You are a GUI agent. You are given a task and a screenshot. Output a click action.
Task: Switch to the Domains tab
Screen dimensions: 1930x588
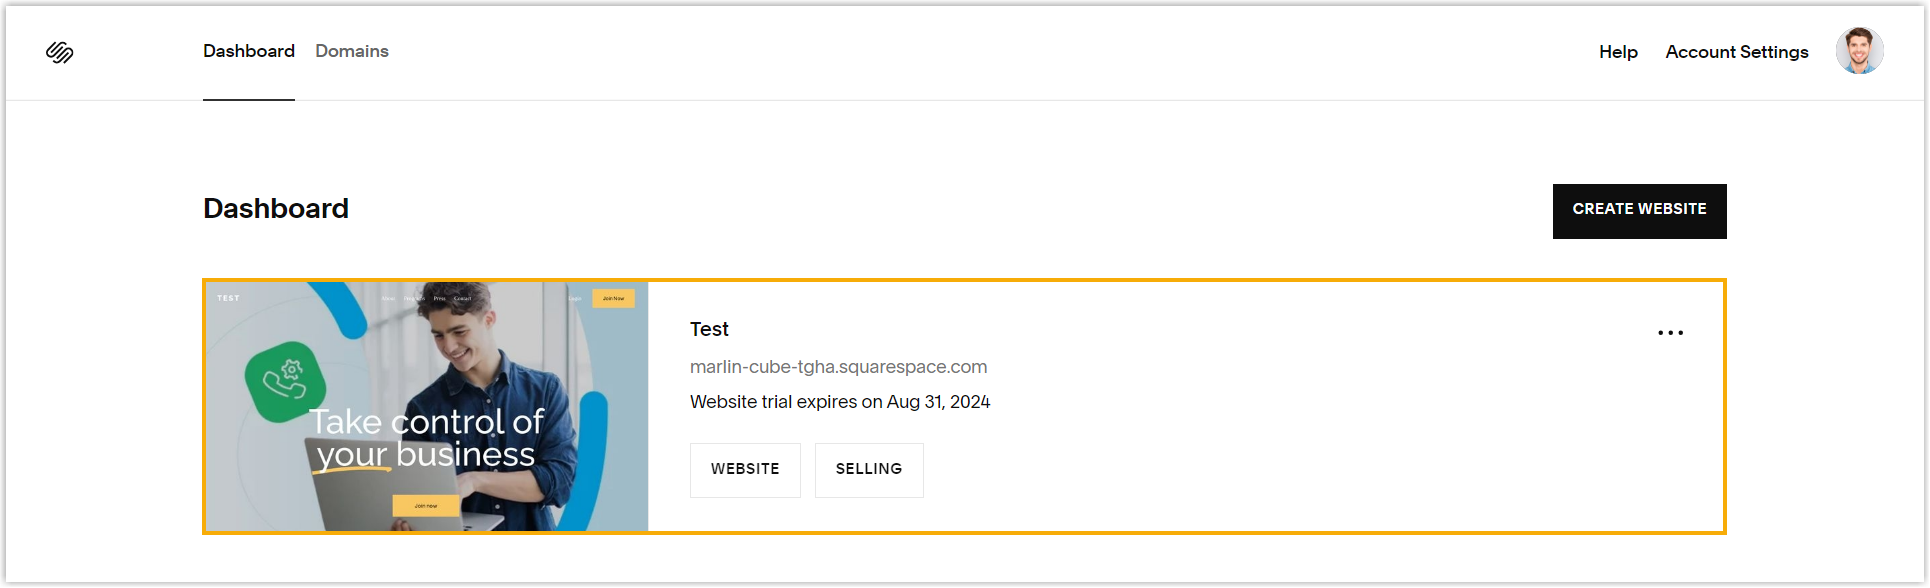[x=351, y=51]
